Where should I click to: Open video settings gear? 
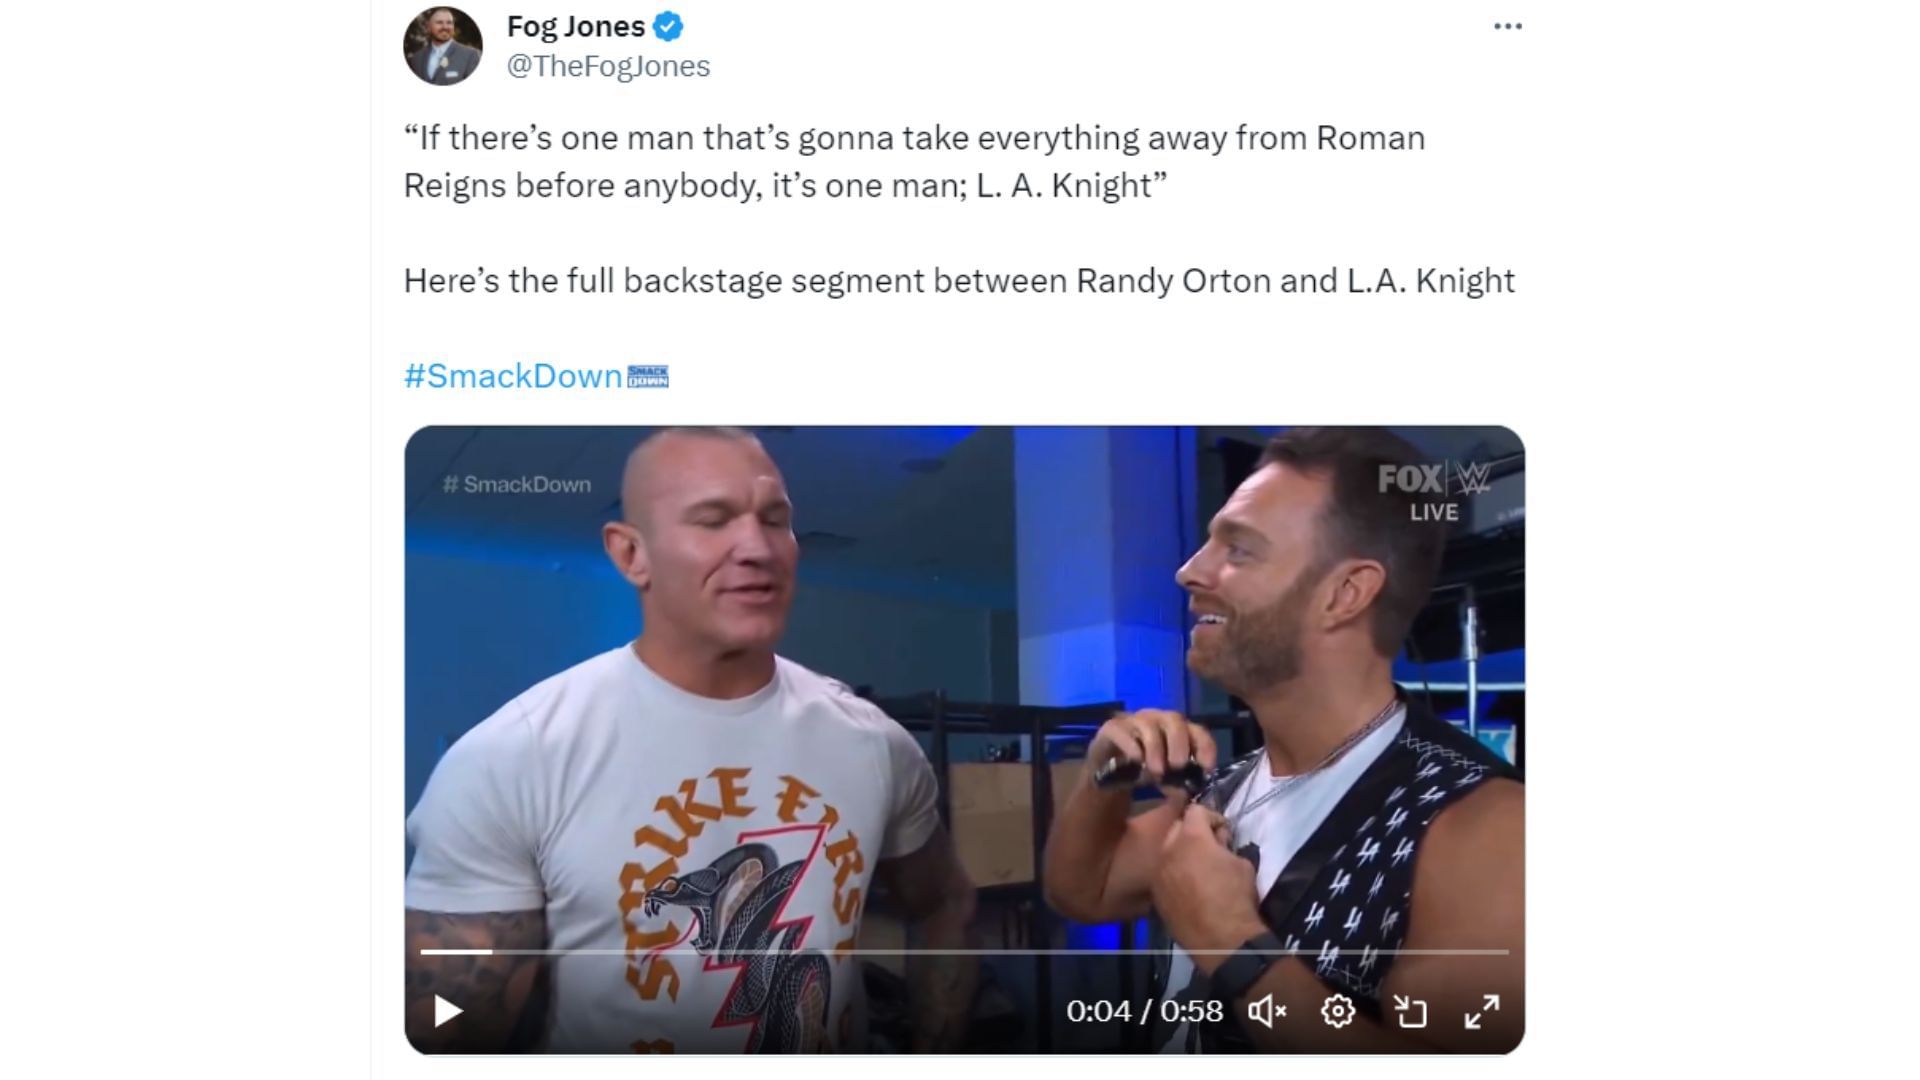(1338, 1011)
